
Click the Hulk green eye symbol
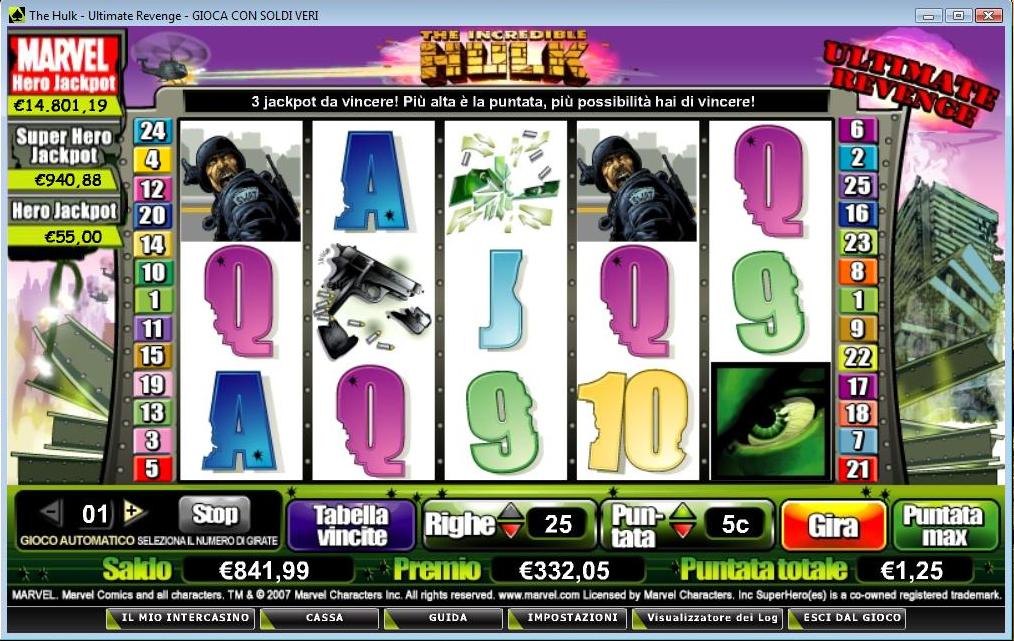pyautogui.click(x=770, y=421)
